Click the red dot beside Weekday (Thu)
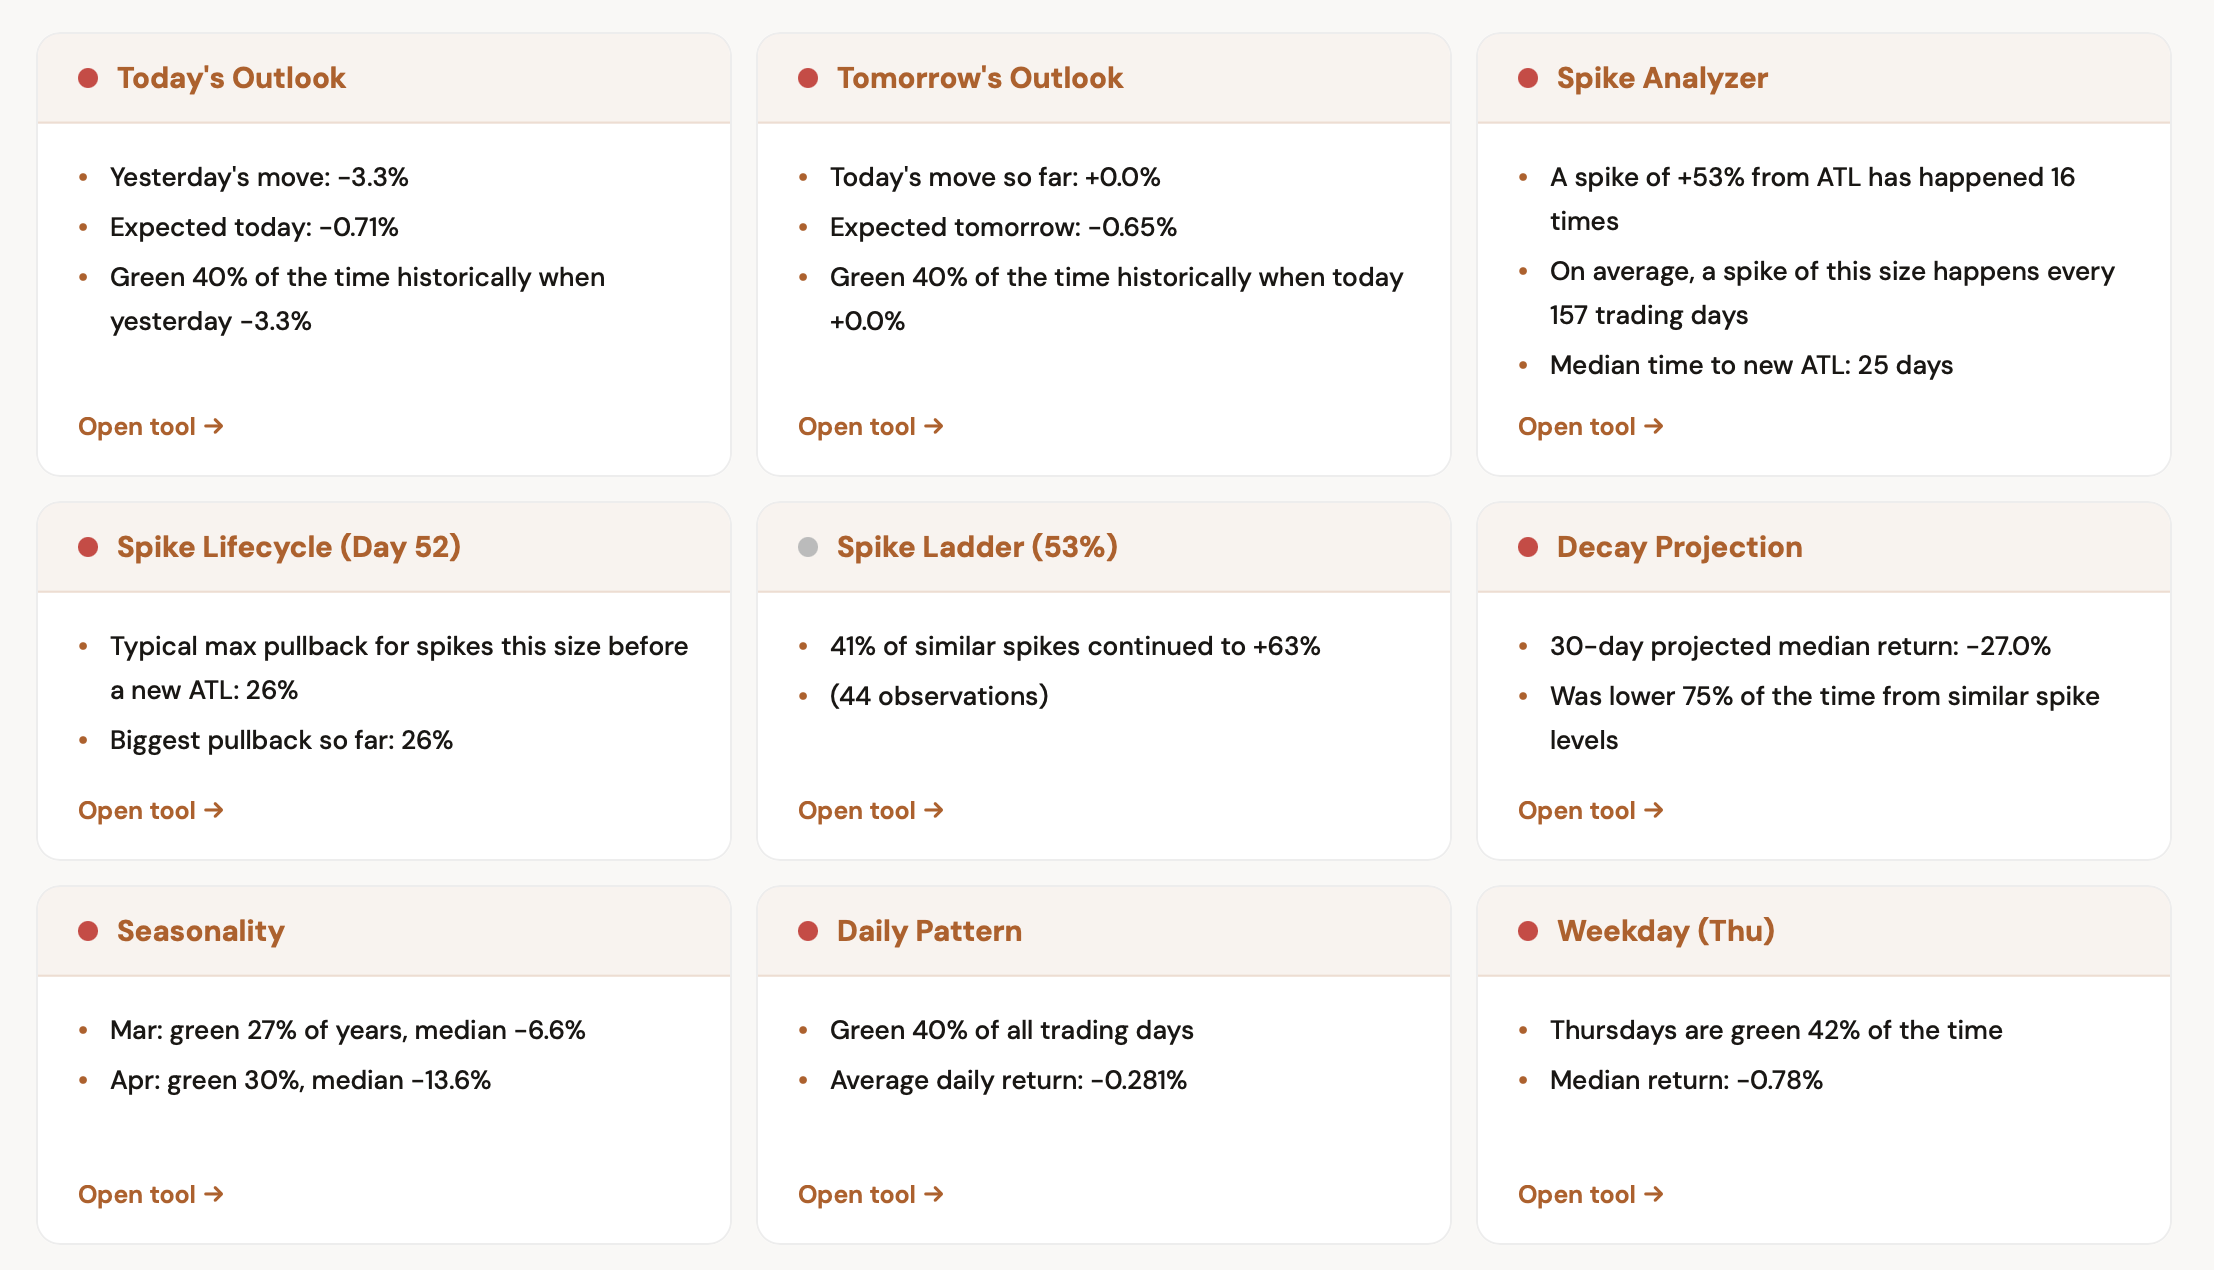Viewport: 2214px width, 1270px height. pos(1528,931)
